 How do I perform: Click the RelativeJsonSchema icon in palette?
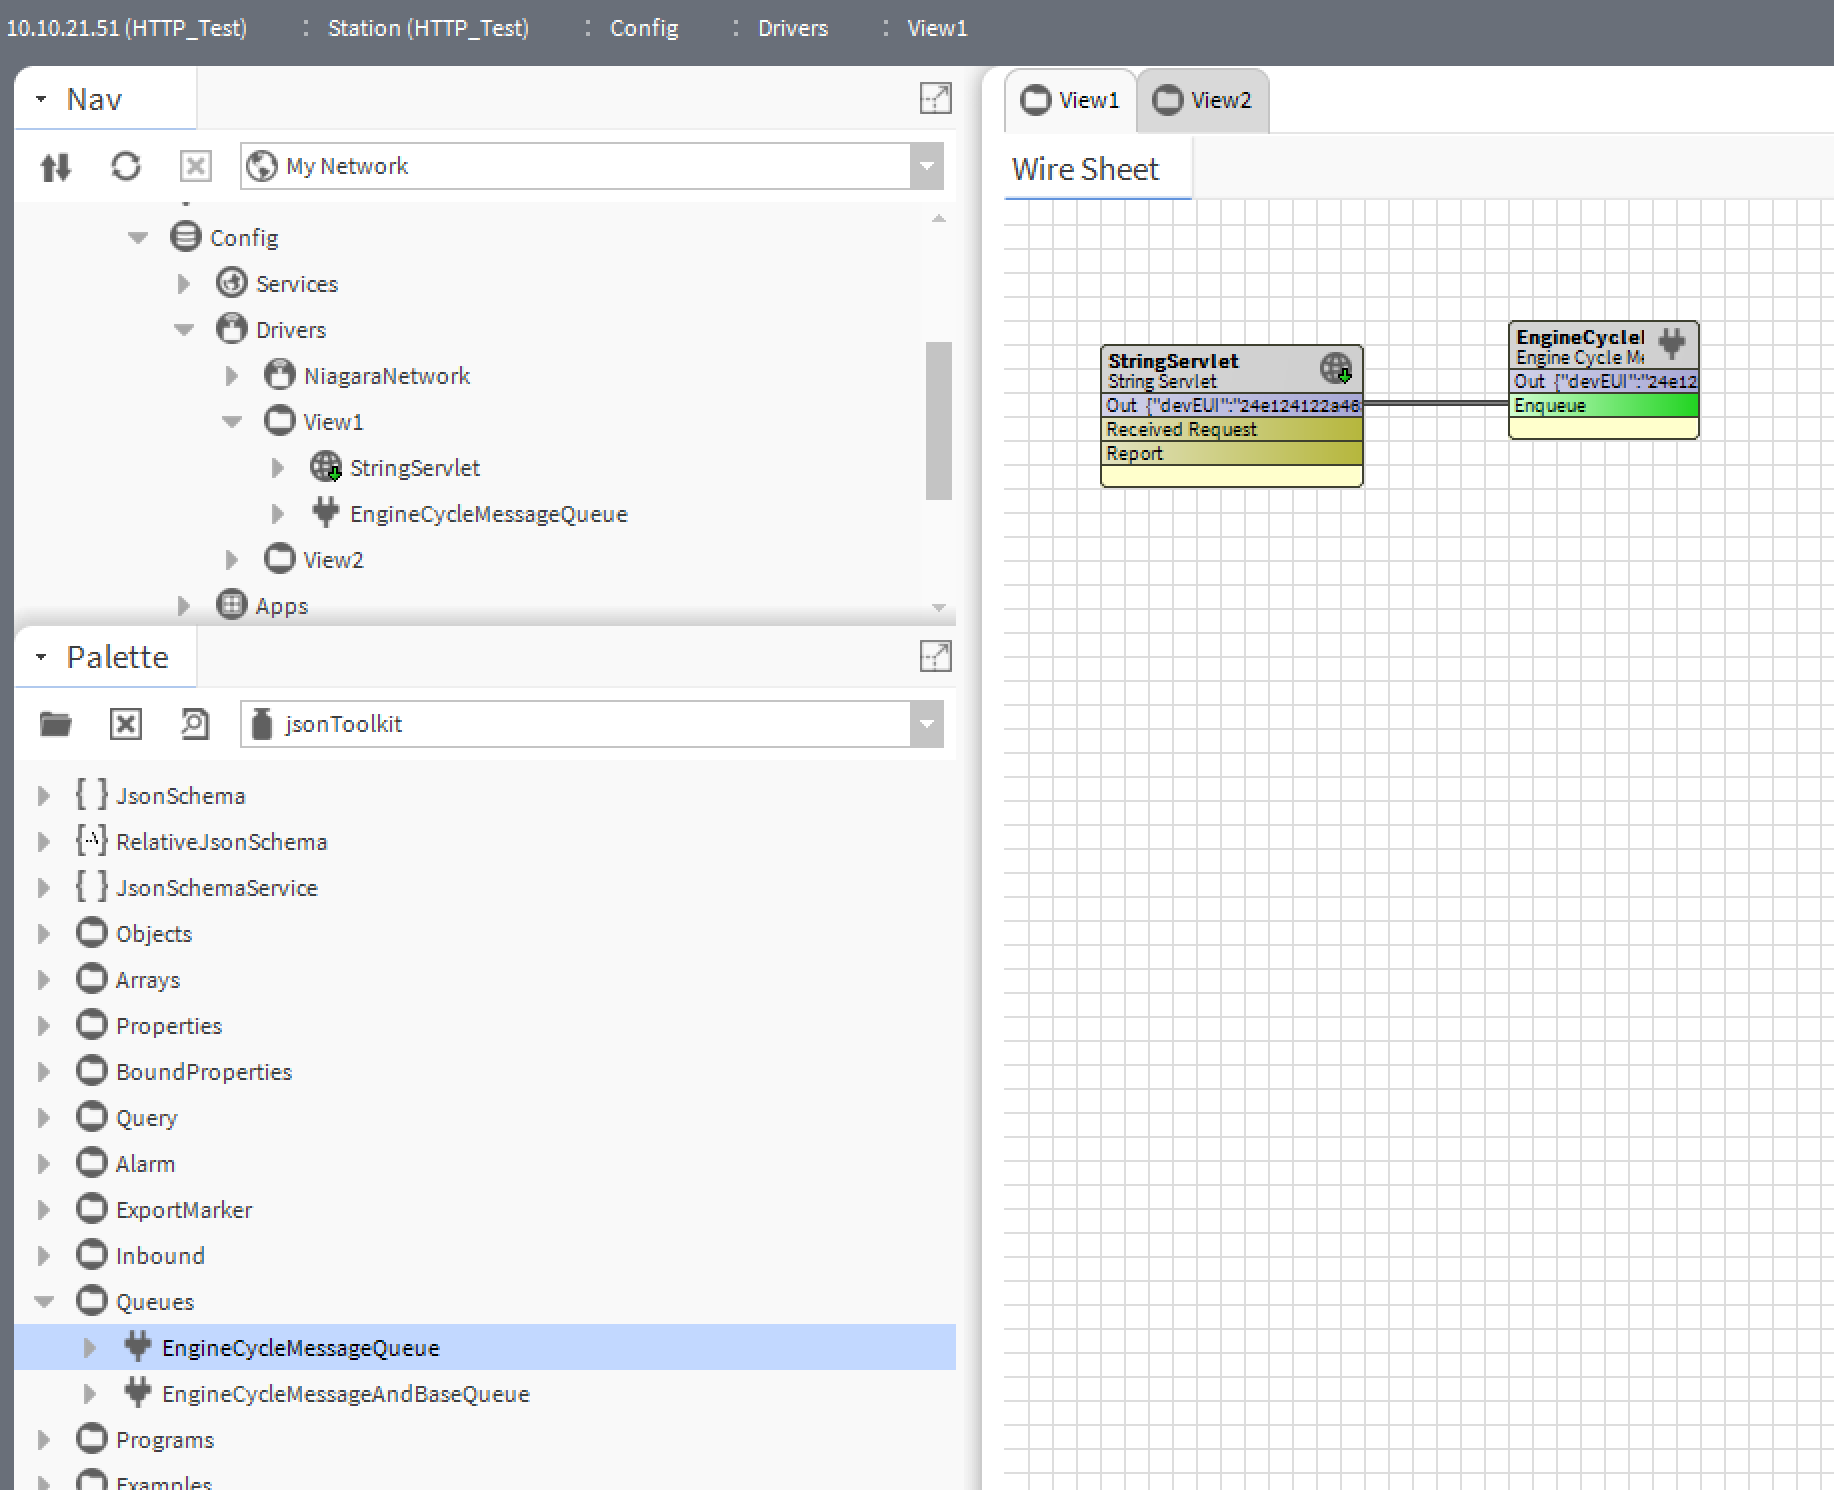92,841
